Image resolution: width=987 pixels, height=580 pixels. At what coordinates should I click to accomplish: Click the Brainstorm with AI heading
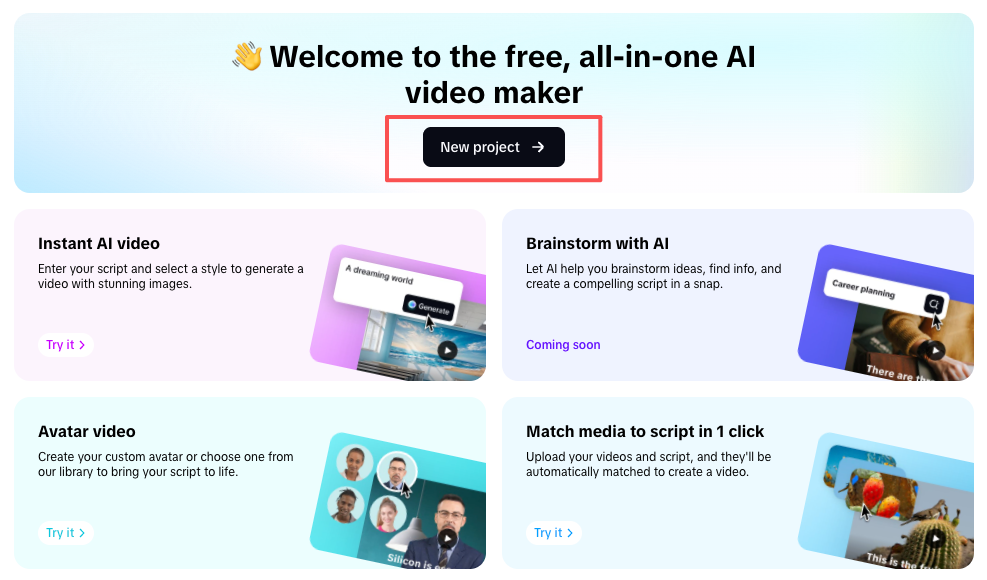(x=597, y=243)
